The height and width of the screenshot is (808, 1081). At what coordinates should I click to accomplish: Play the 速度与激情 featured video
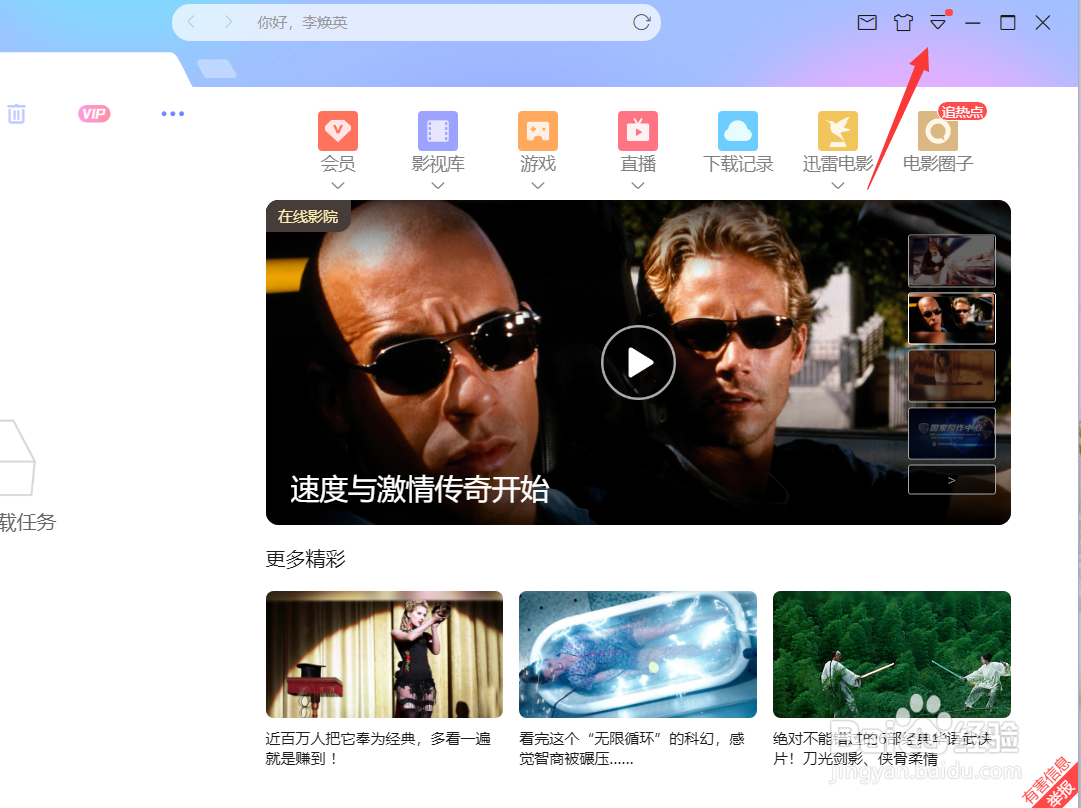click(638, 362)
